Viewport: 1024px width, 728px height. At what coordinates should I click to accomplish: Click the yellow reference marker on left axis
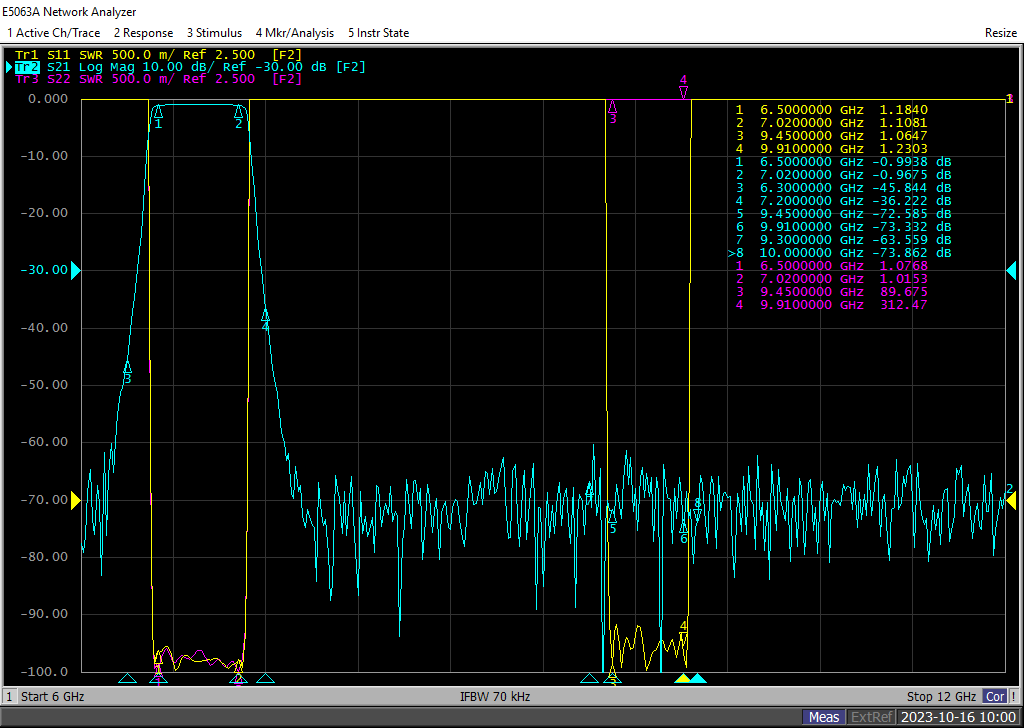[75, 500]
